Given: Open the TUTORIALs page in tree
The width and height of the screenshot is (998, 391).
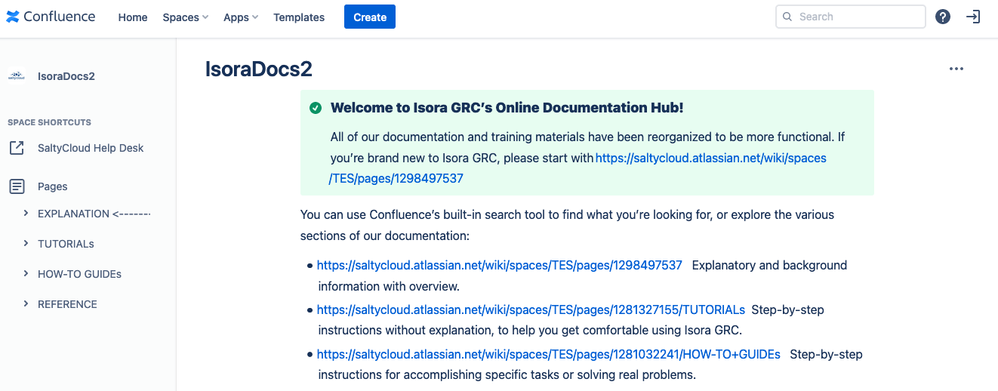Looking at the screenshot, I should (66, 244).
